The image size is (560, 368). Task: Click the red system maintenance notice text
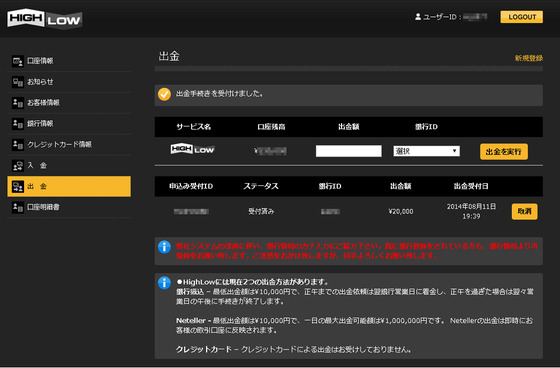pyautogui.click(x=357, y=251)
